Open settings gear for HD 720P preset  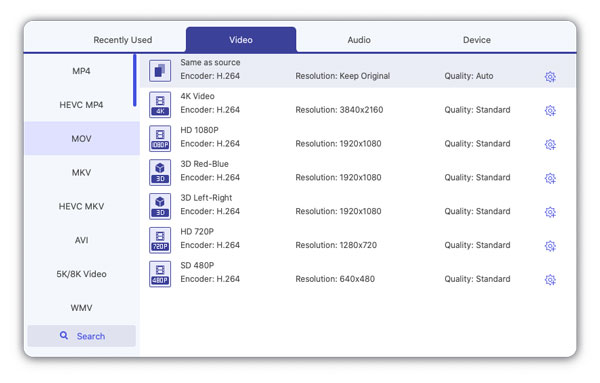550,246
